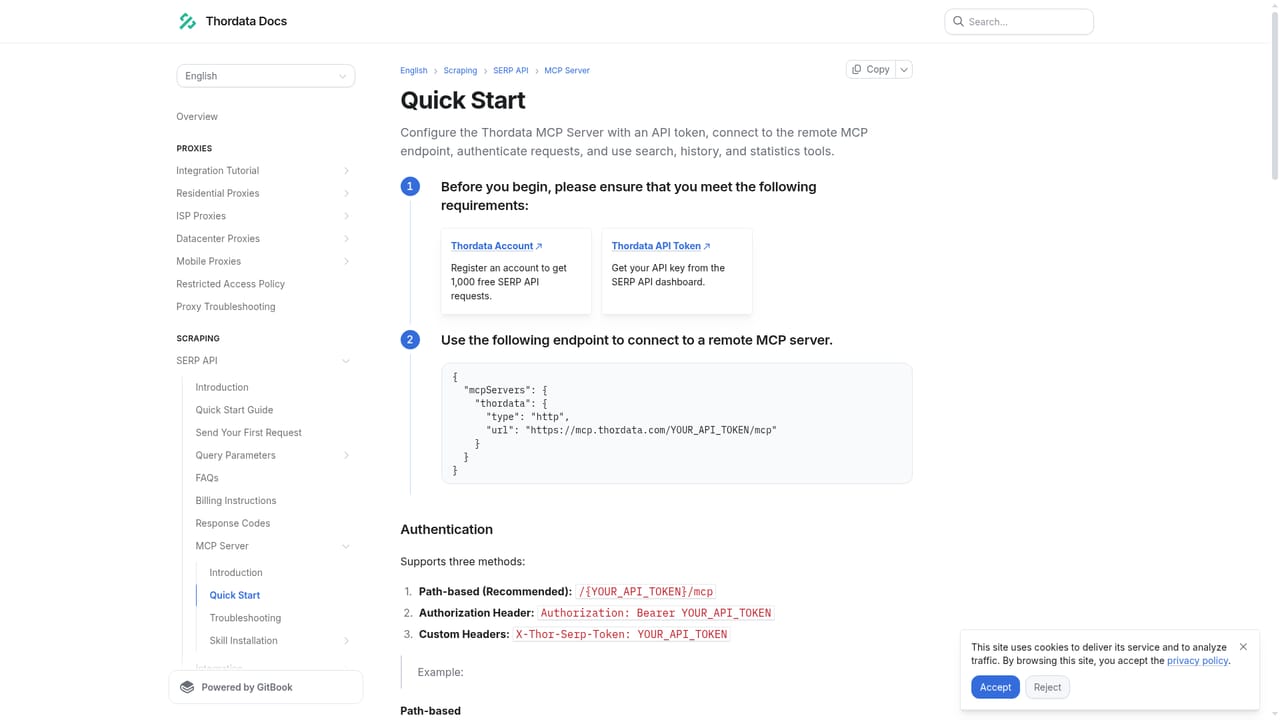
Task: Expand the Skill Installation chevron
Action: (x=346, y=641)
